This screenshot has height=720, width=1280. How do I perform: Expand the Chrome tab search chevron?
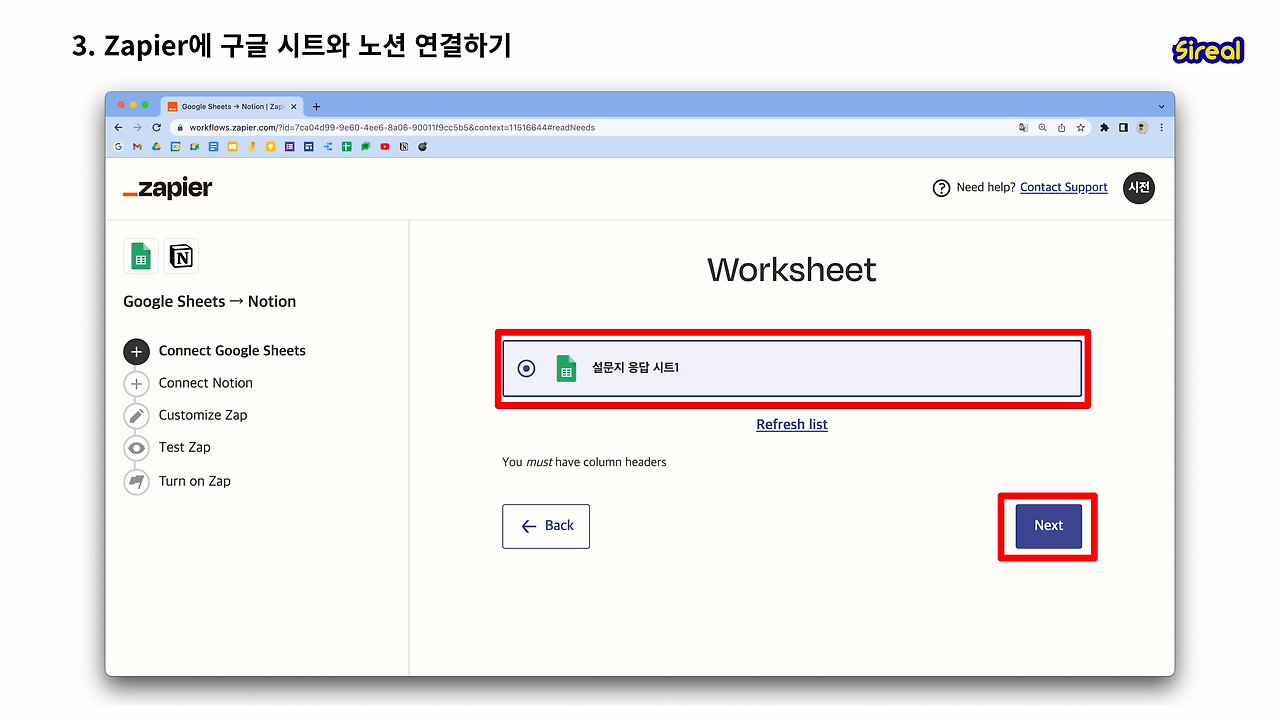[1161, 106]
